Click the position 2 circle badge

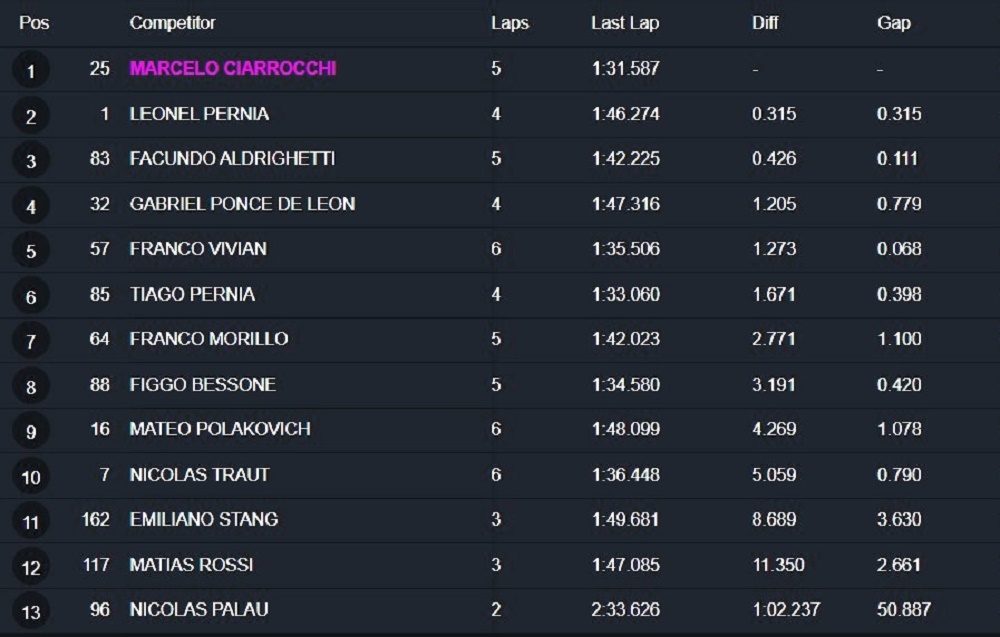[x=31, y=115]
